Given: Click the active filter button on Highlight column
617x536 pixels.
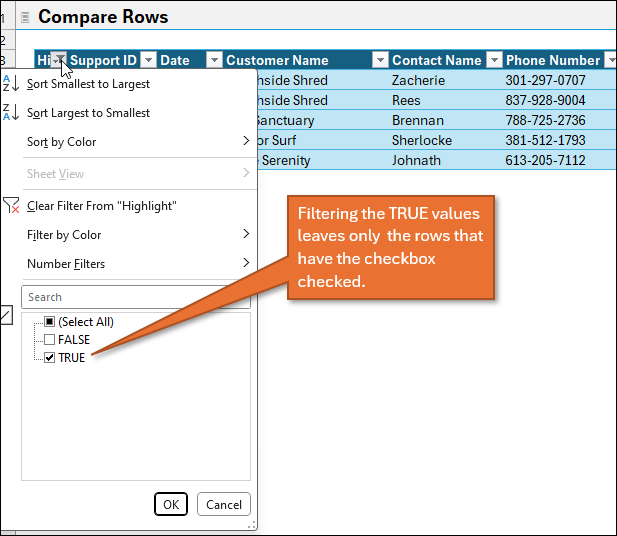Looking at the screenshot, I should (59, 60).
